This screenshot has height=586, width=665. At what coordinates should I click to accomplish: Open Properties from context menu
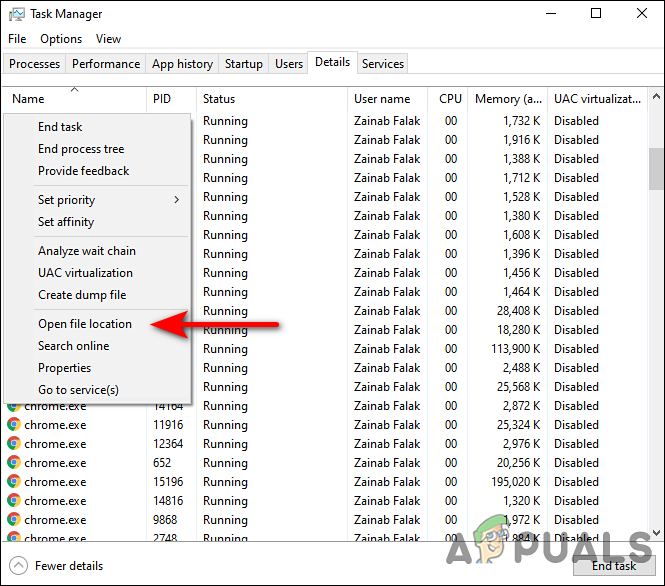coord(97,368)
